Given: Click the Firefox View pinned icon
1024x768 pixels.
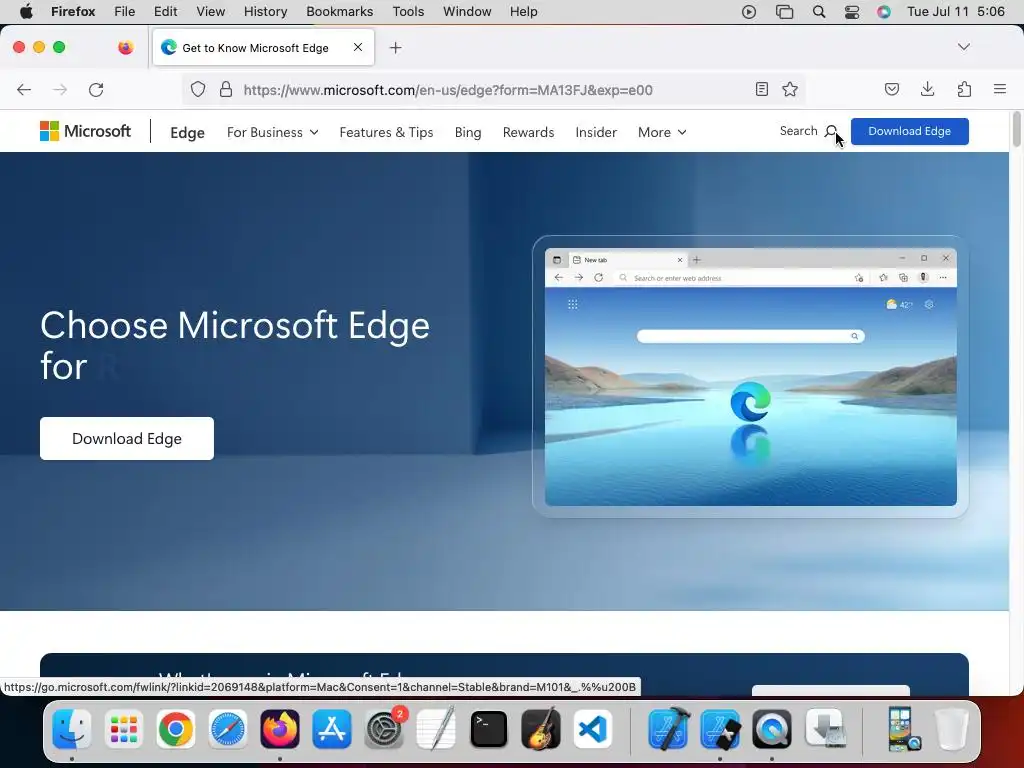Looking at the screenshot, I should coord(126,47).
